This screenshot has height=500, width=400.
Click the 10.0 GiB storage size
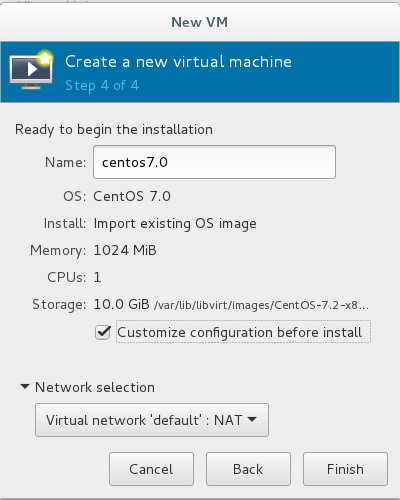(121, 304)
